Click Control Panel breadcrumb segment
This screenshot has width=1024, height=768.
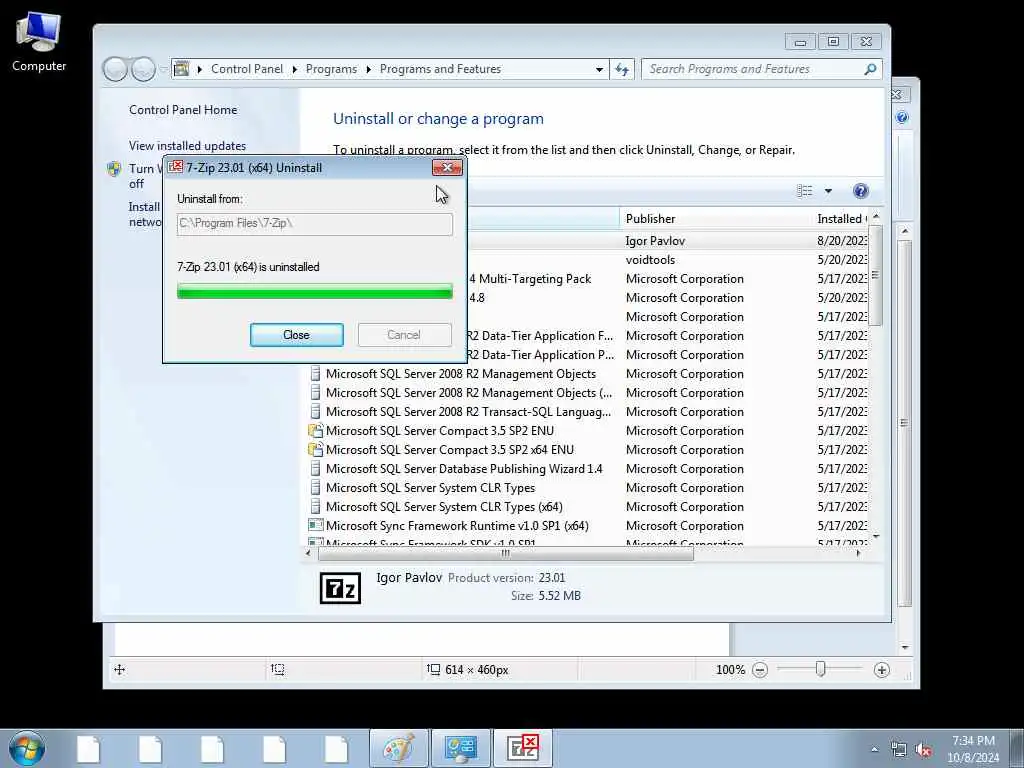point(247,69)
